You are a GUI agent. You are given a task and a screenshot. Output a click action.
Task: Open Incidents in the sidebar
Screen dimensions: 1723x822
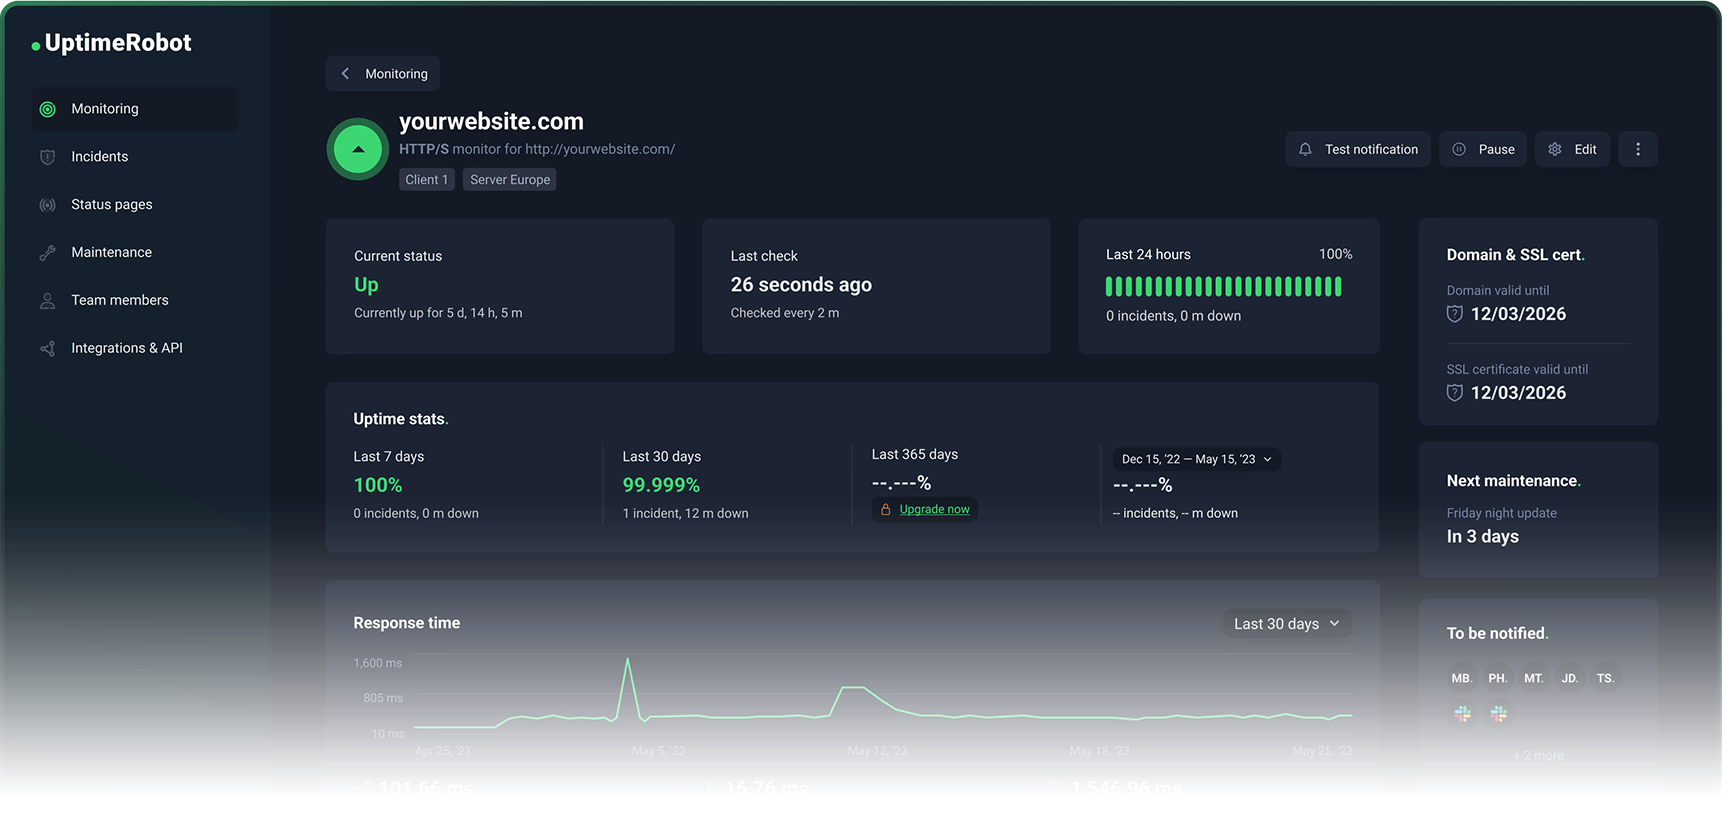(x=99, y=157)
